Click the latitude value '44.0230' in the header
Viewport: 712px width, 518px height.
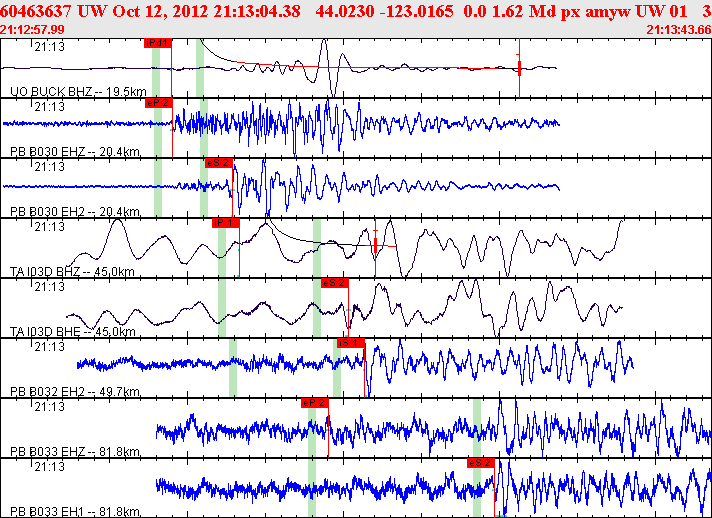pyautogui.click(x=343, y=11)
